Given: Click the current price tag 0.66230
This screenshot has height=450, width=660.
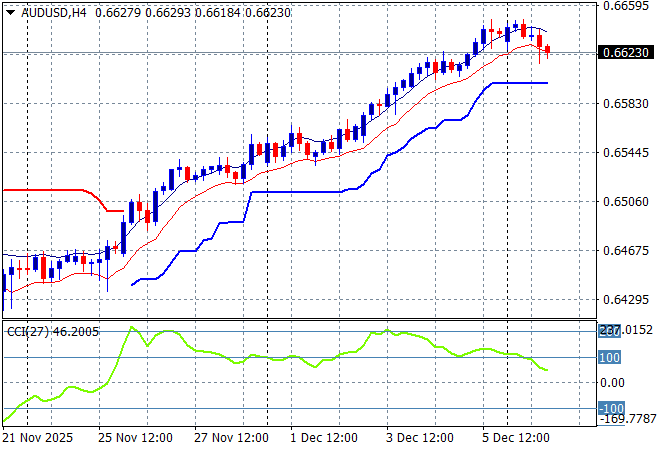Looking at the screenshot, I should click(631, 52).
